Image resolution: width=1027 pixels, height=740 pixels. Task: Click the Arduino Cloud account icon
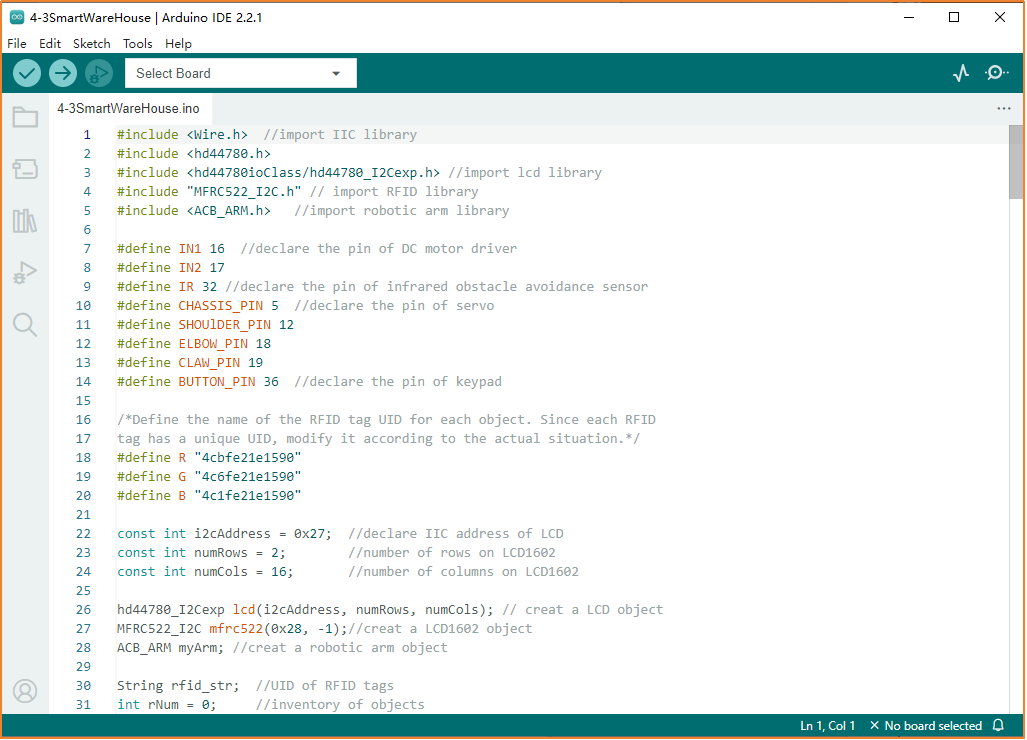coord(25,690)
